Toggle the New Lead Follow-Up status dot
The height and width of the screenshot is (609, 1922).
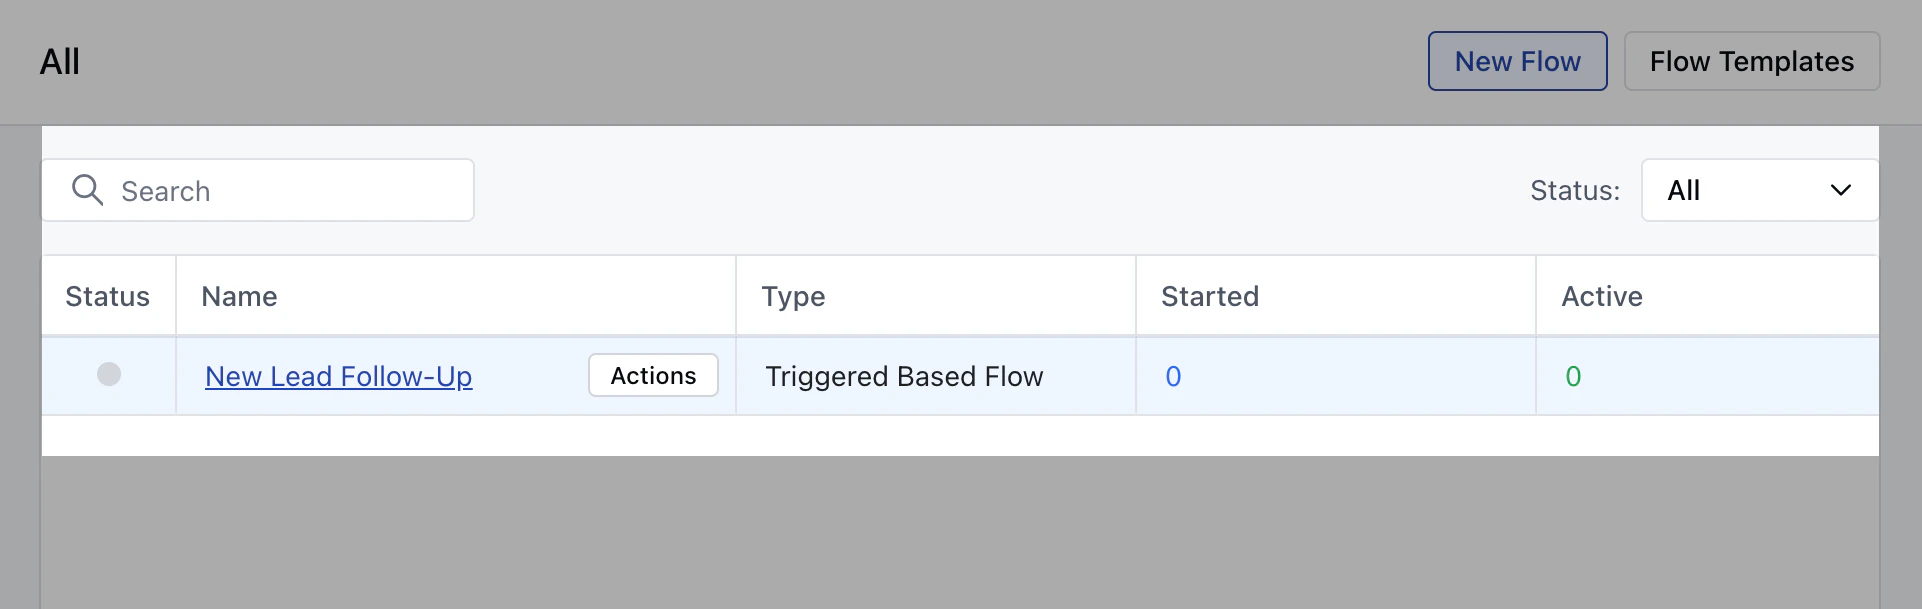(x=109, y=374)
